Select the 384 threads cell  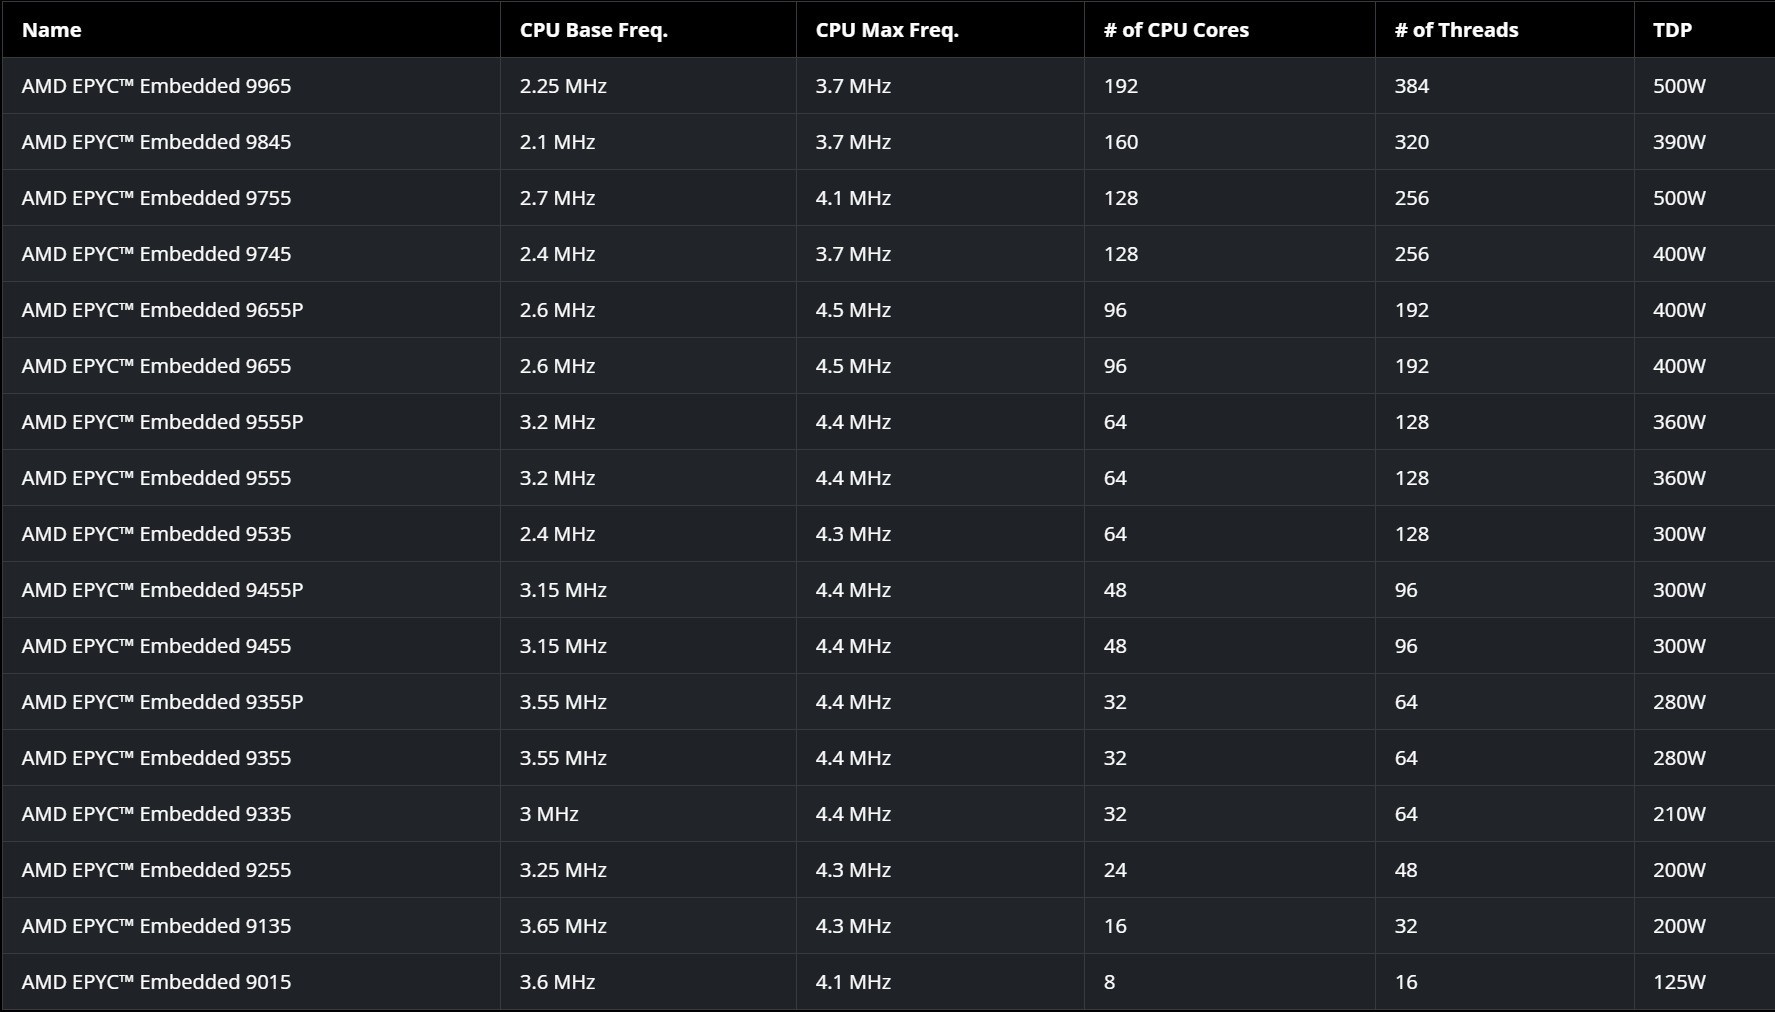coord(1411,86)
